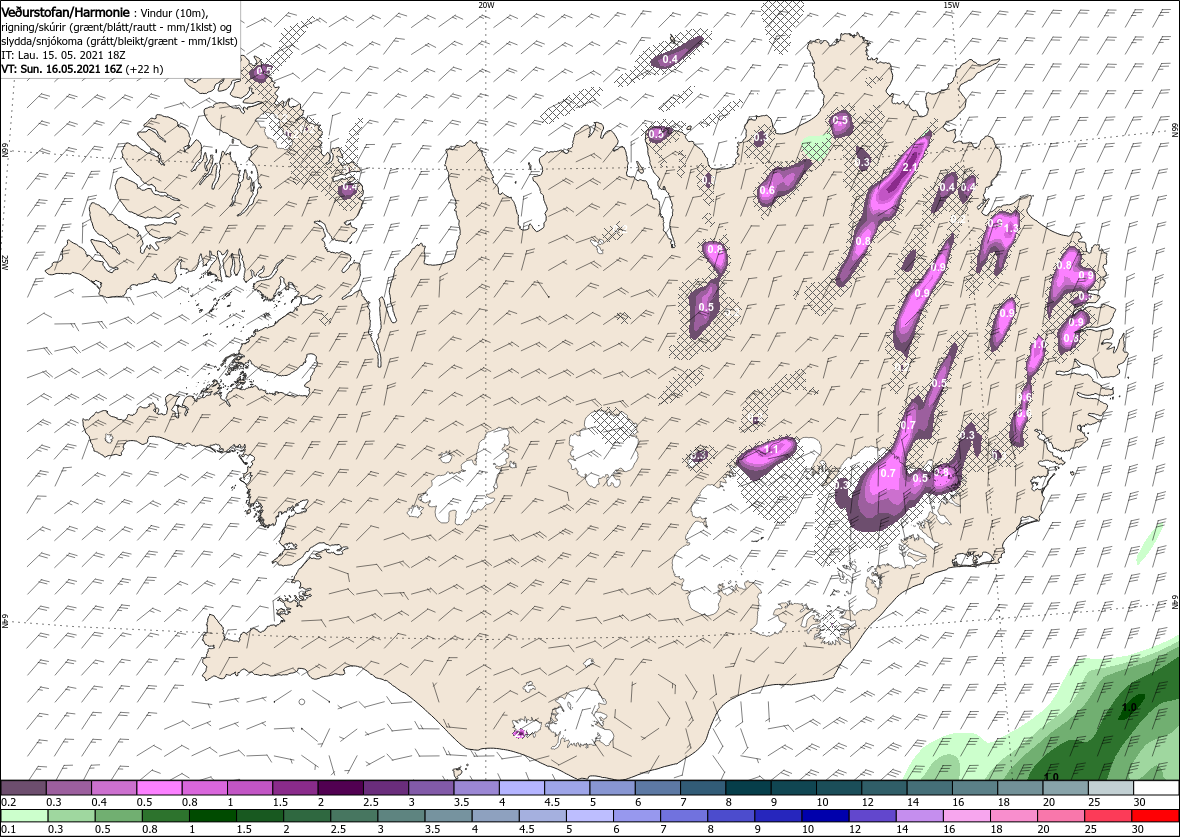Click bottom legend swatch starting at 2

click(x=306, y=817)
